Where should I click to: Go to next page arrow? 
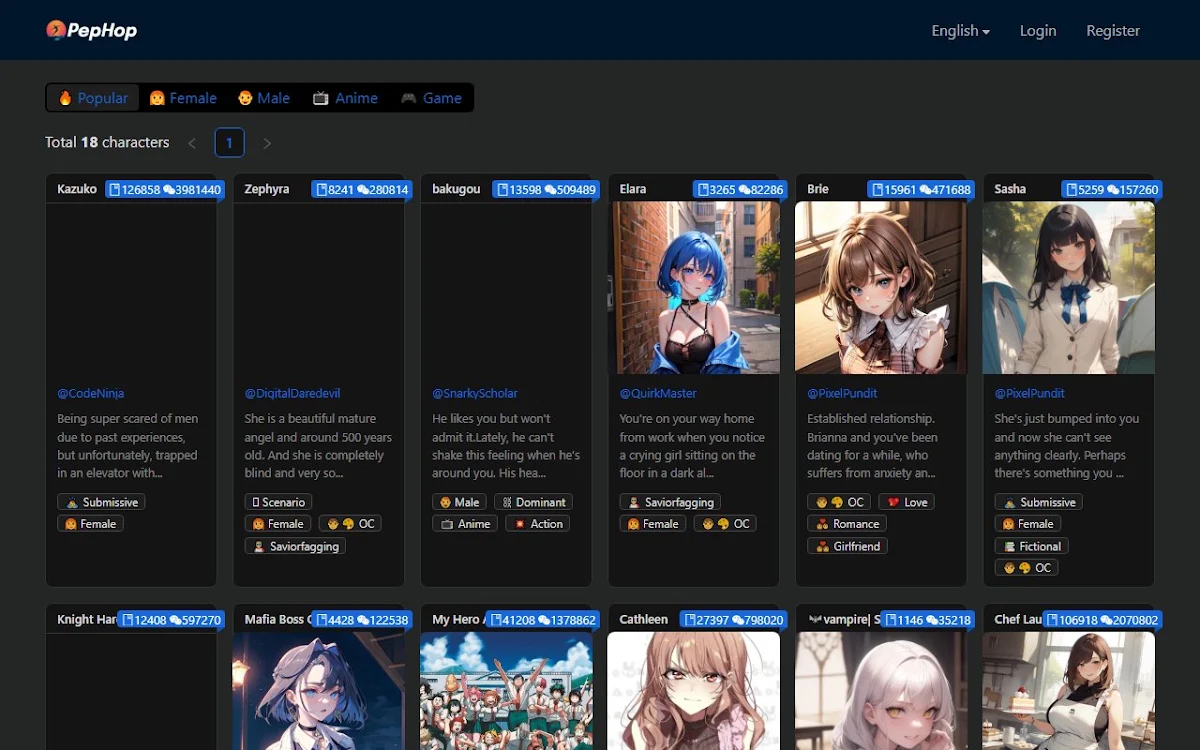click(267, 143)
